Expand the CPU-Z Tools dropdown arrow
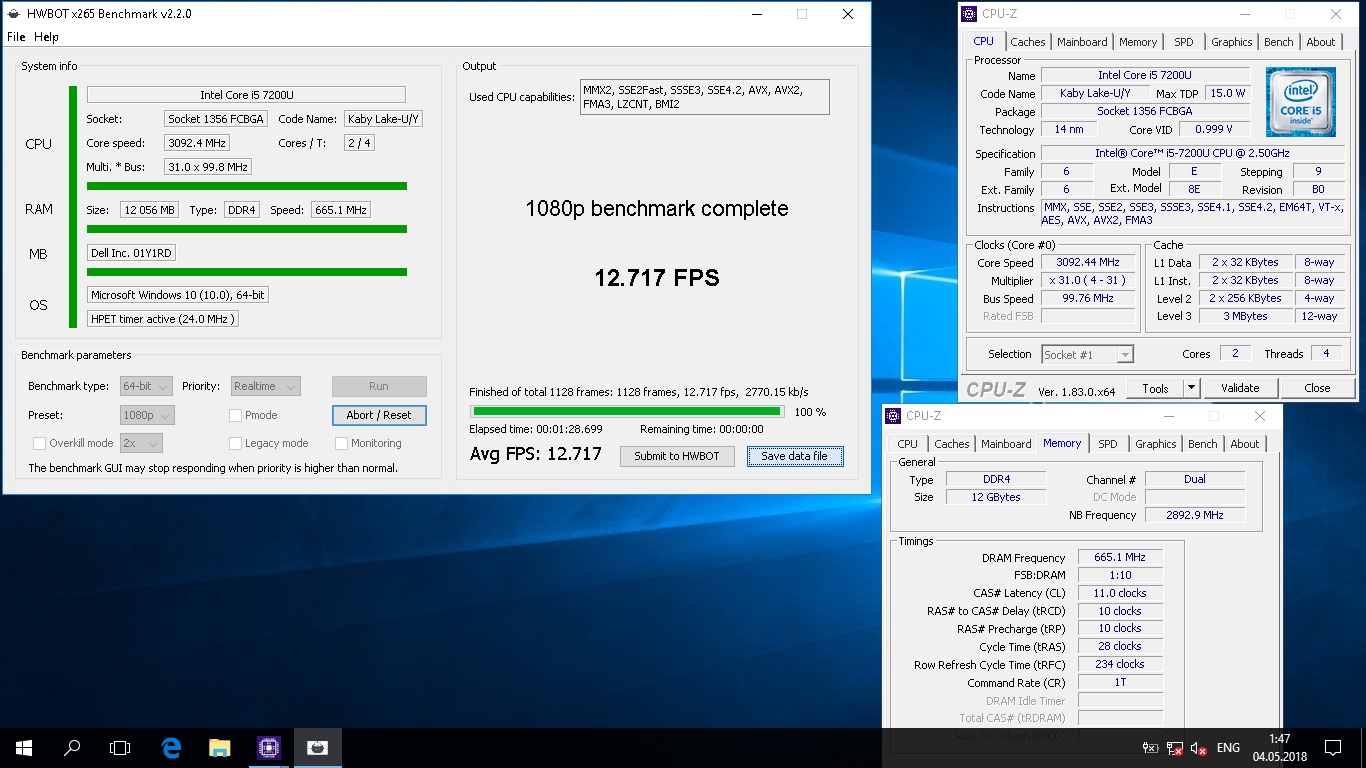 coord(1191,388)
